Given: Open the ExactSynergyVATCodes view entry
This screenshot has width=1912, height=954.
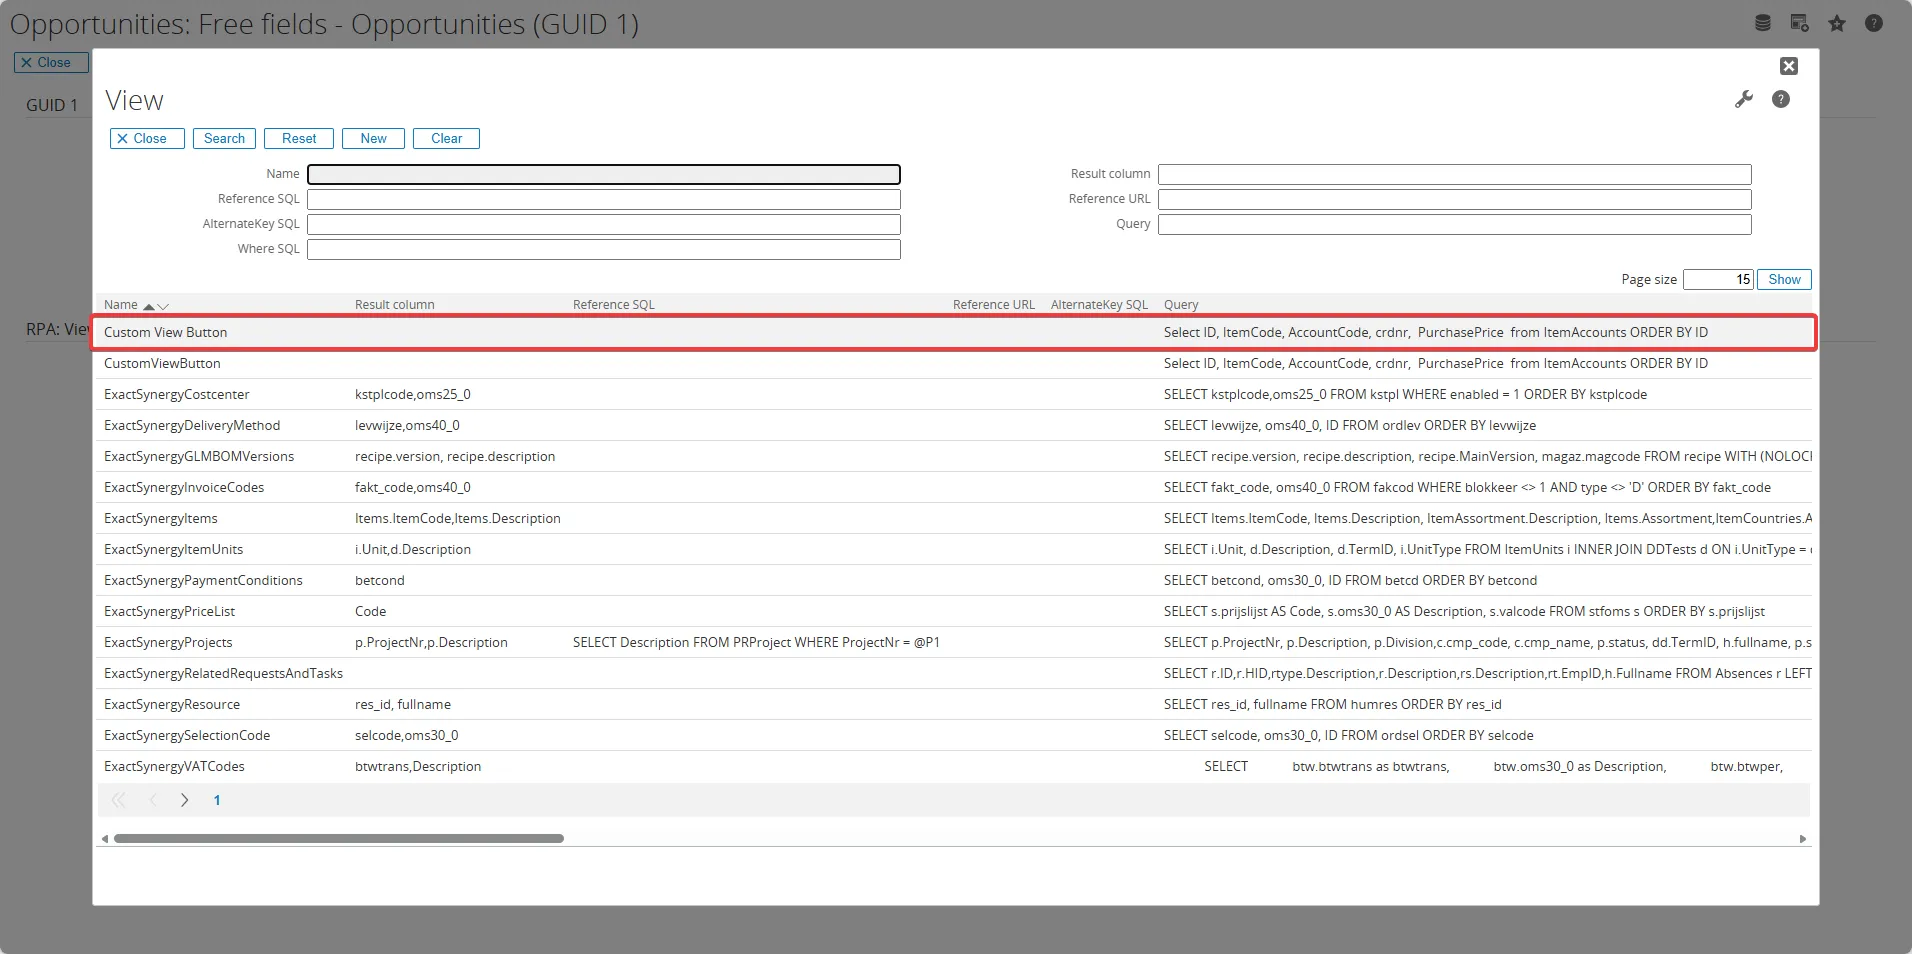Looking at the screenshot, I should [x=174, y=767].
